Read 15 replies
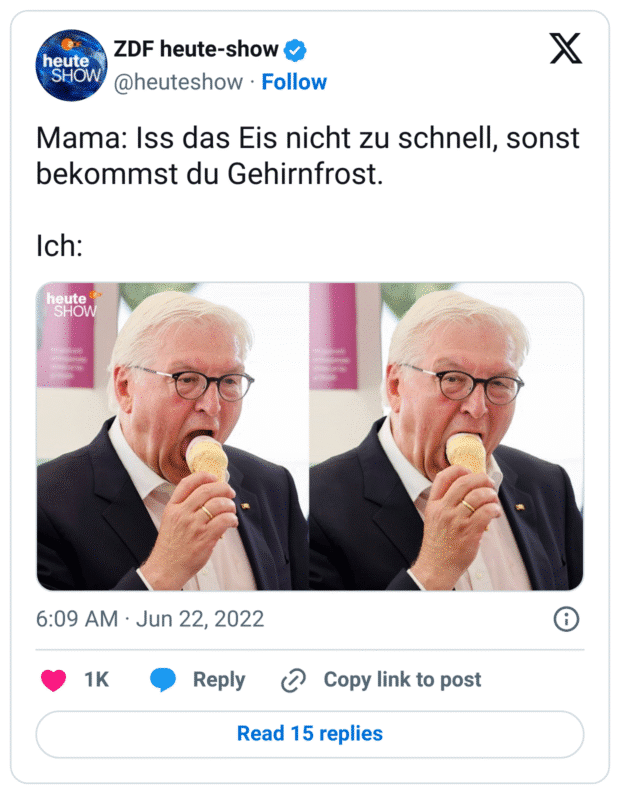 (310, 734)
